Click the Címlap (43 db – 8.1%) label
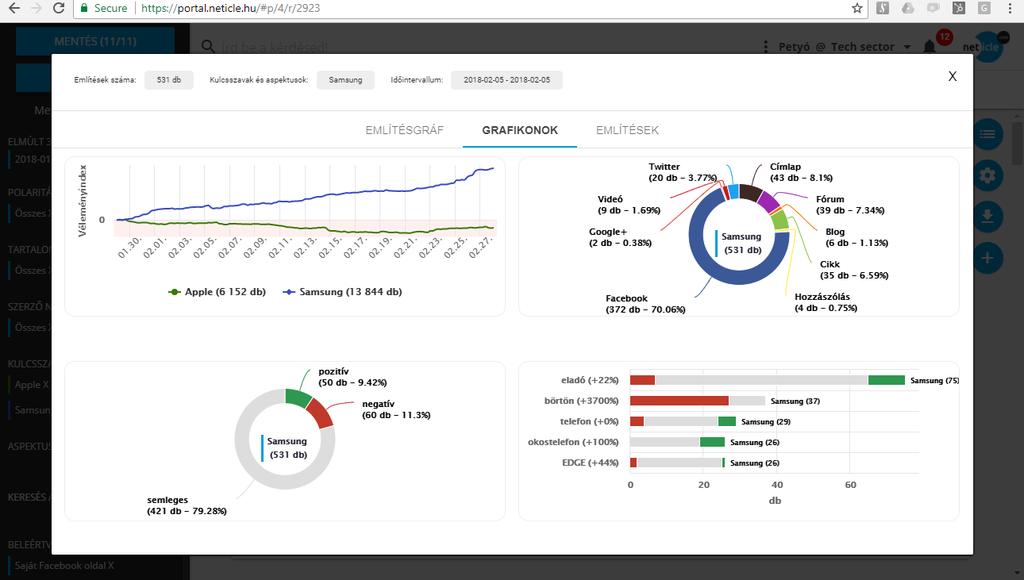The width and height of the screenshot is (1024, 580). [801, 172]
